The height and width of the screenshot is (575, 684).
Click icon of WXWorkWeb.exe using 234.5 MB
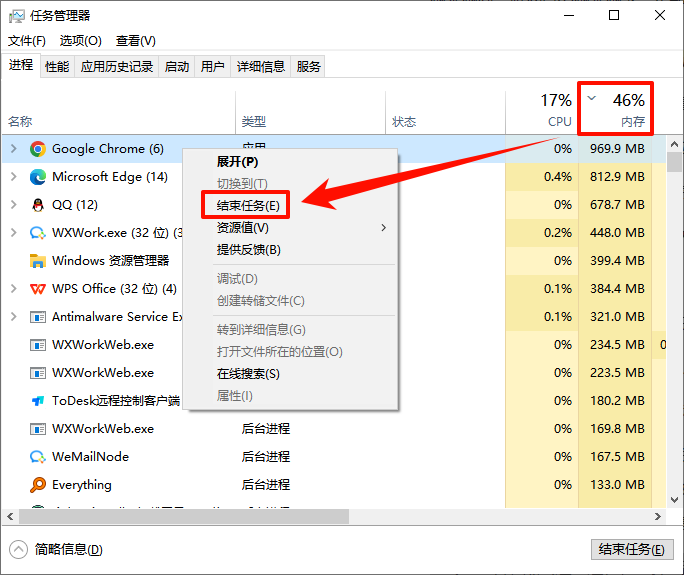coord(38,345)
